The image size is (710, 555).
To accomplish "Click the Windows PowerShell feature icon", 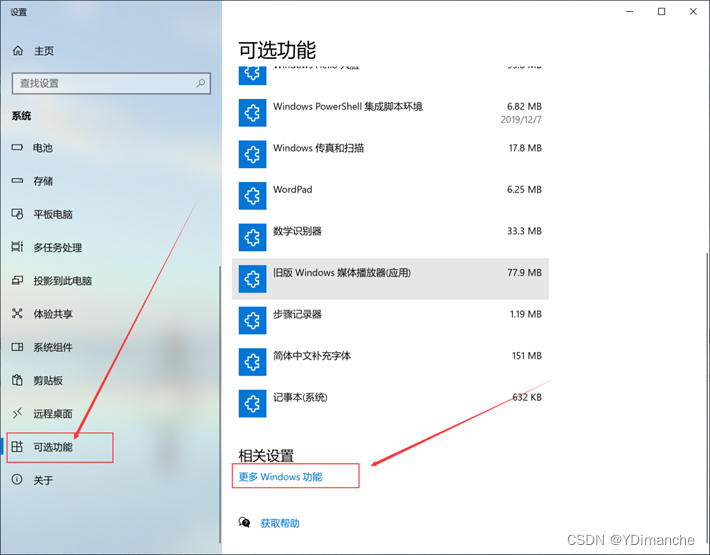I will (252, 112).
